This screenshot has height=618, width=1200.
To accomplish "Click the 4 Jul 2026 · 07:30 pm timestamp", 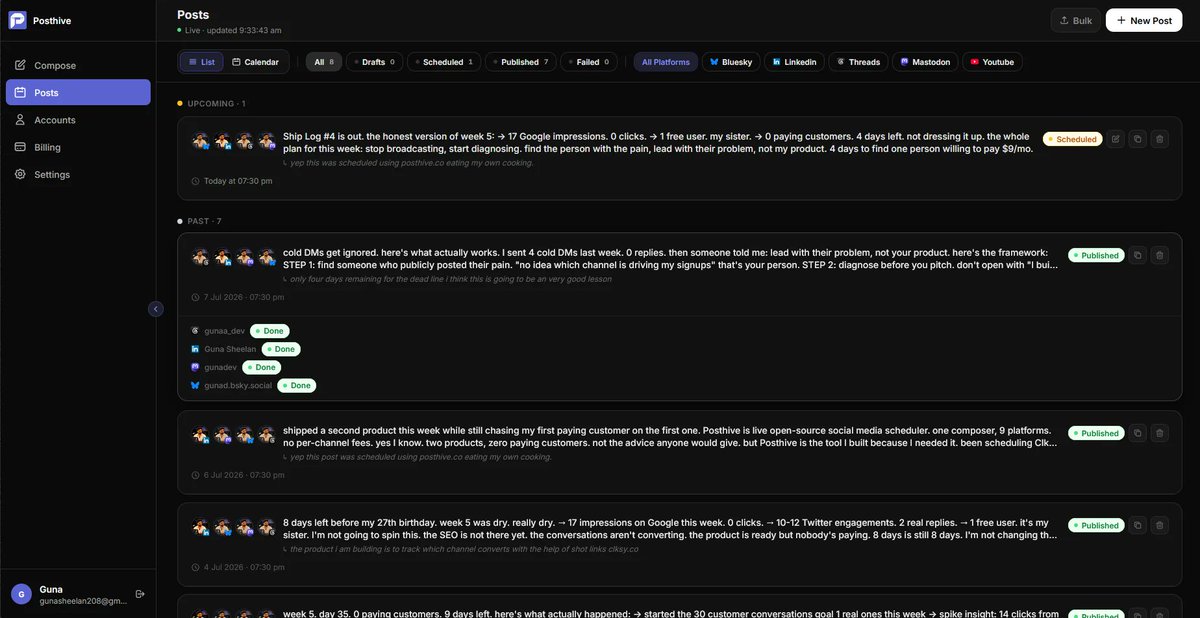I will (244, 567).
